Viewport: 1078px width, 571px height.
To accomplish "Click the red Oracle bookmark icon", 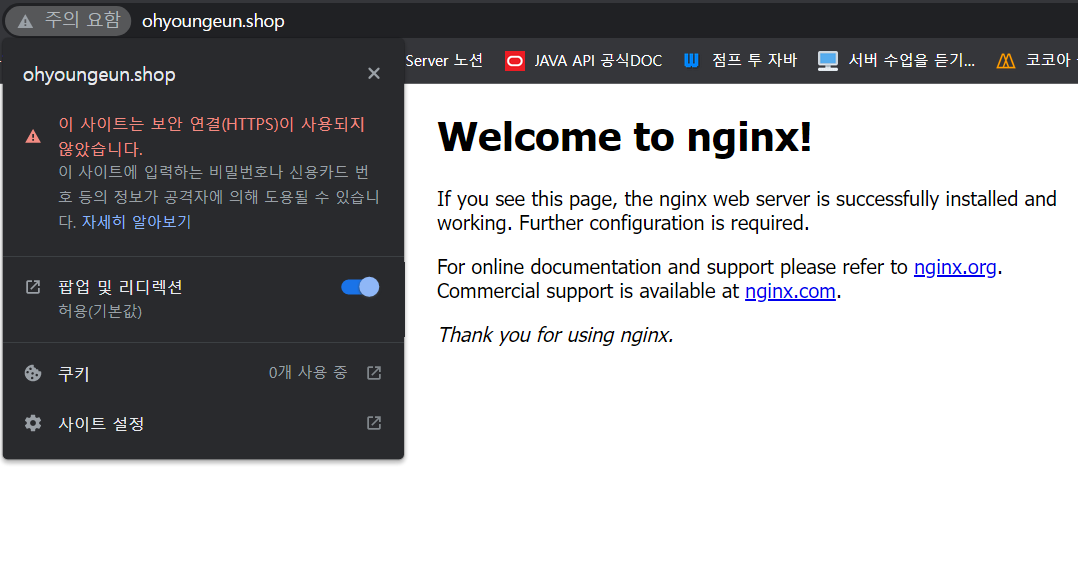I will [515, 61].
